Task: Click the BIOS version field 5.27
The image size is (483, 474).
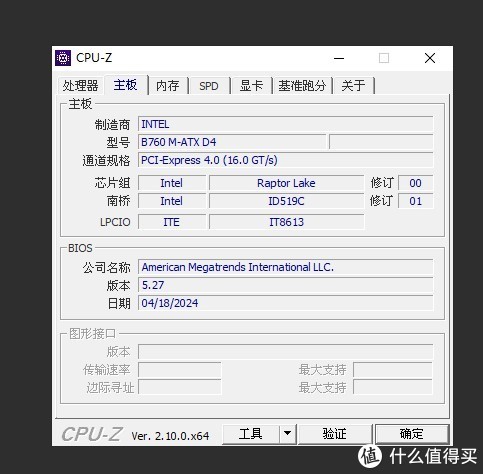Action: tap(286, 285)
